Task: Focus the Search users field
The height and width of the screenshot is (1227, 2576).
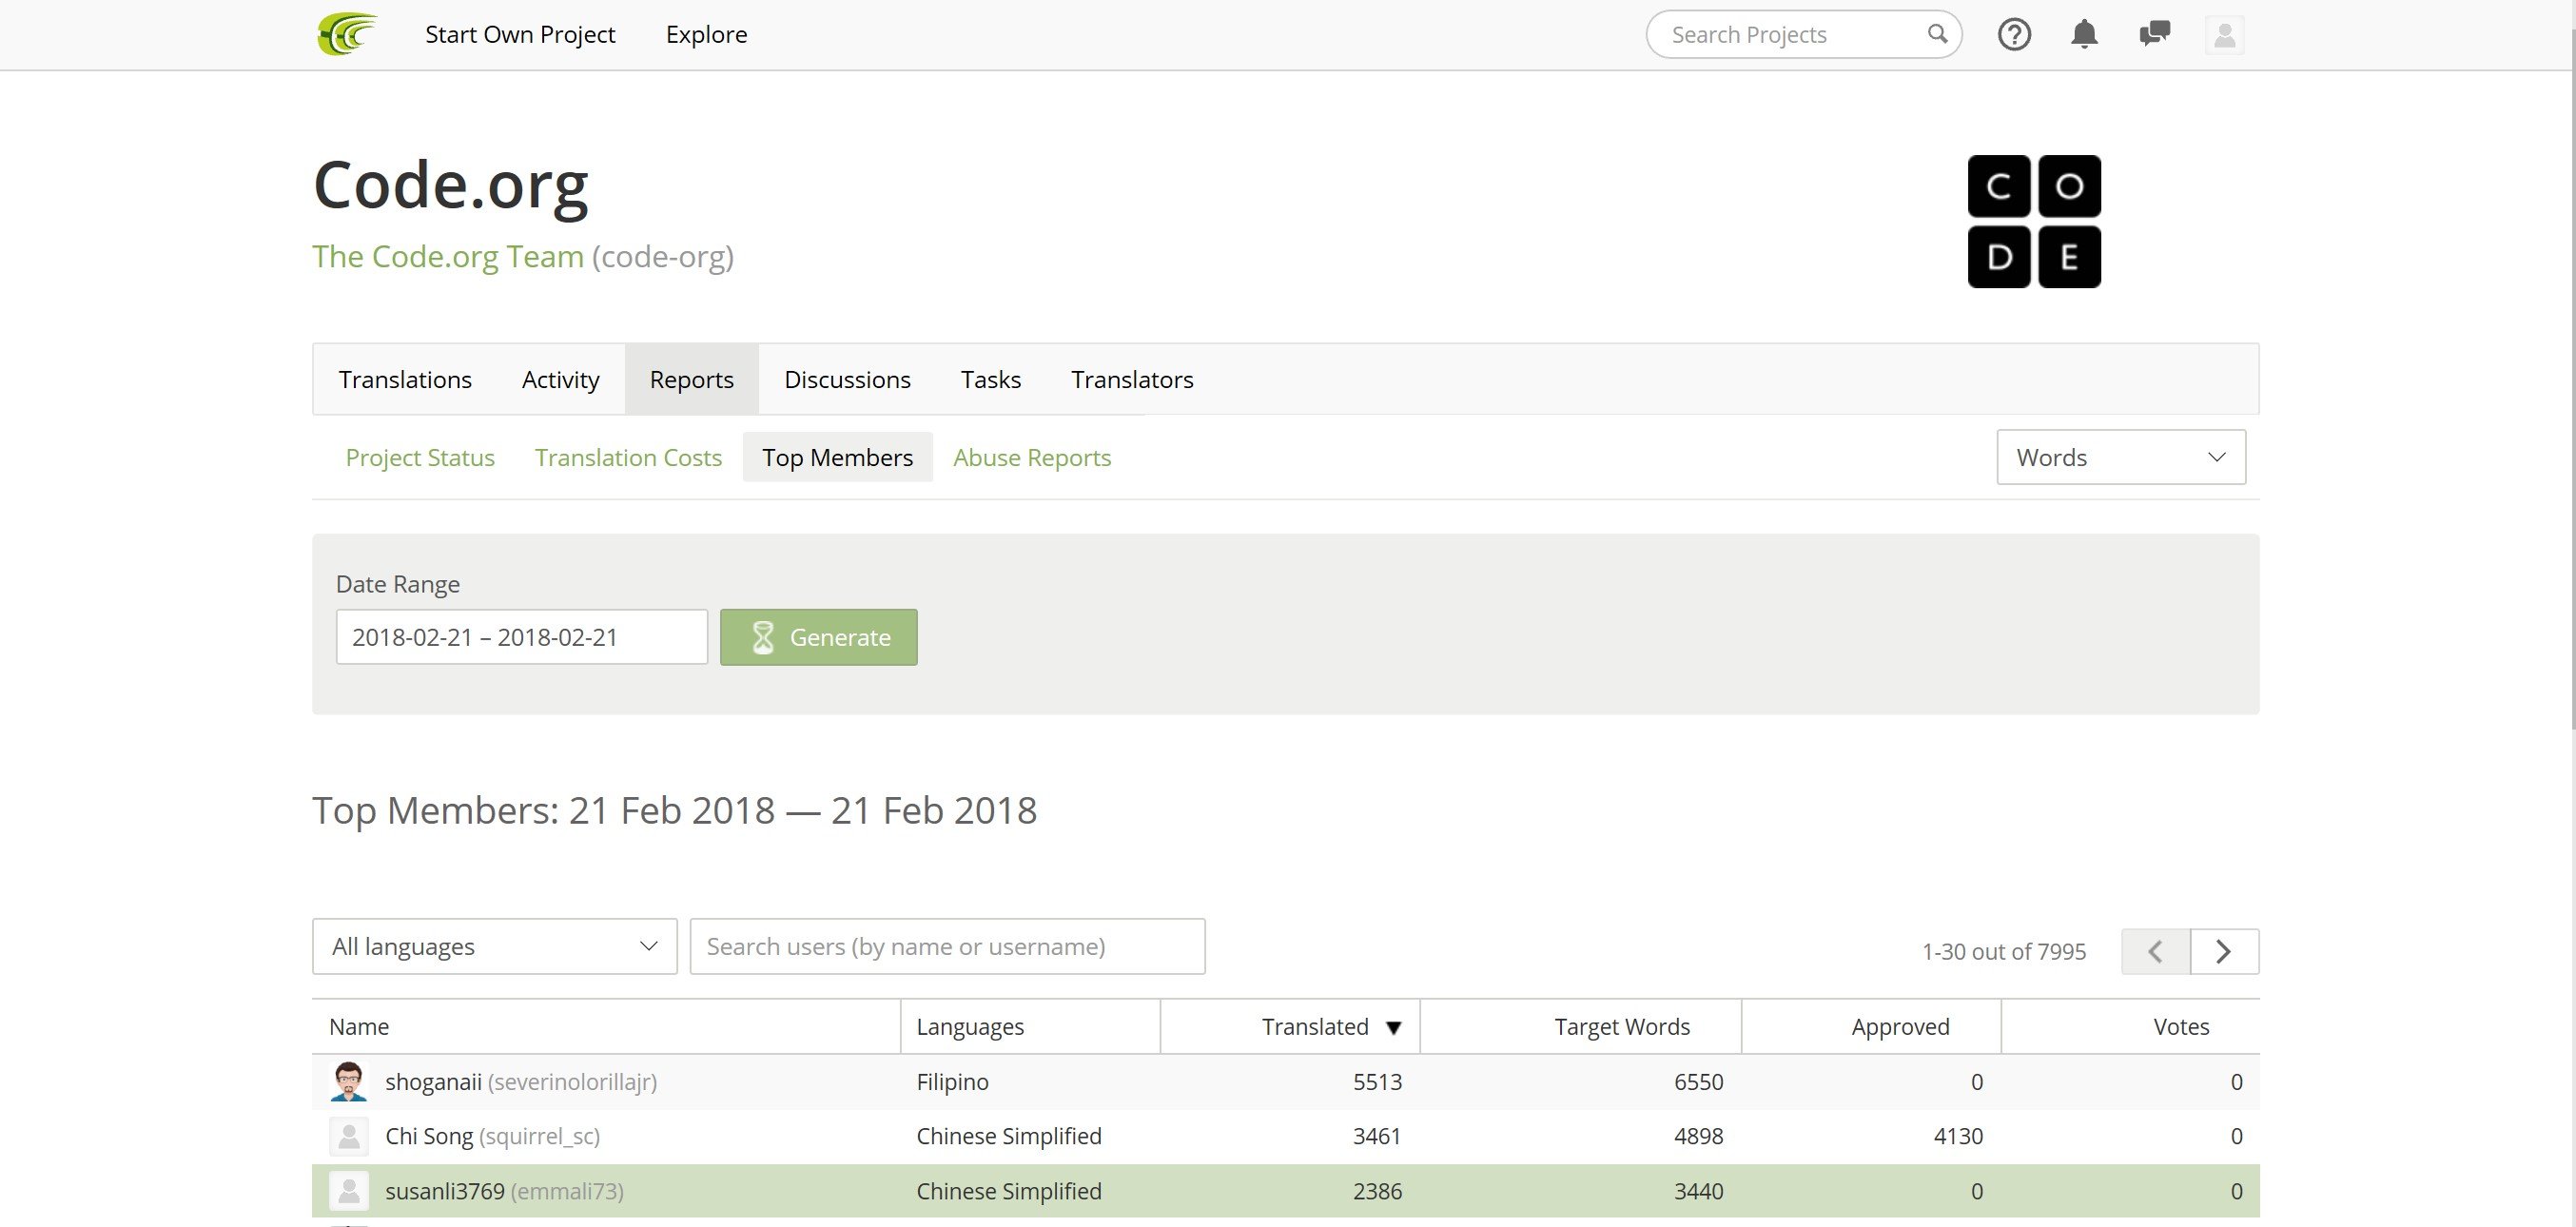Action: tap(947, 946)
